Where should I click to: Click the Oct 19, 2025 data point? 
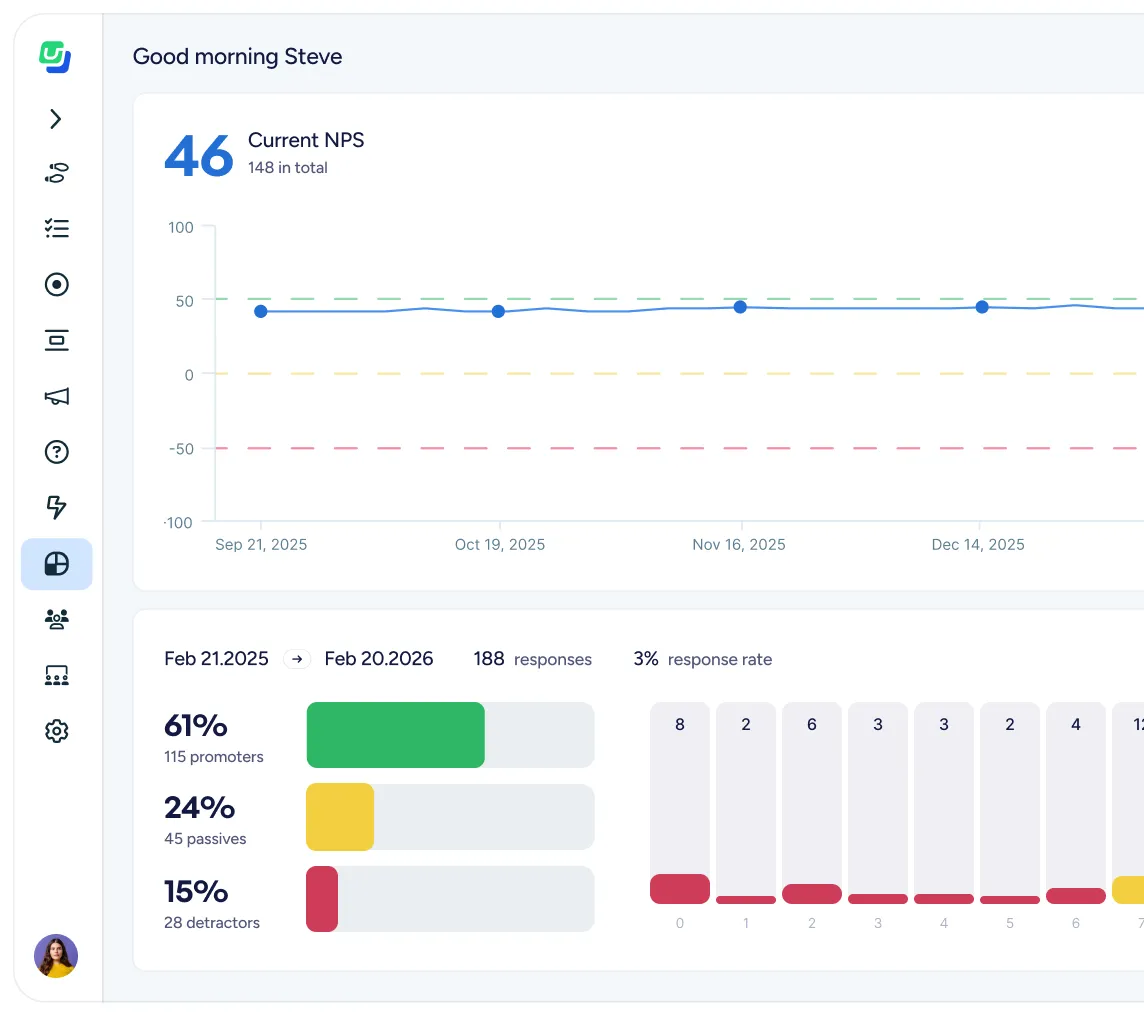[x=498, y=311]
